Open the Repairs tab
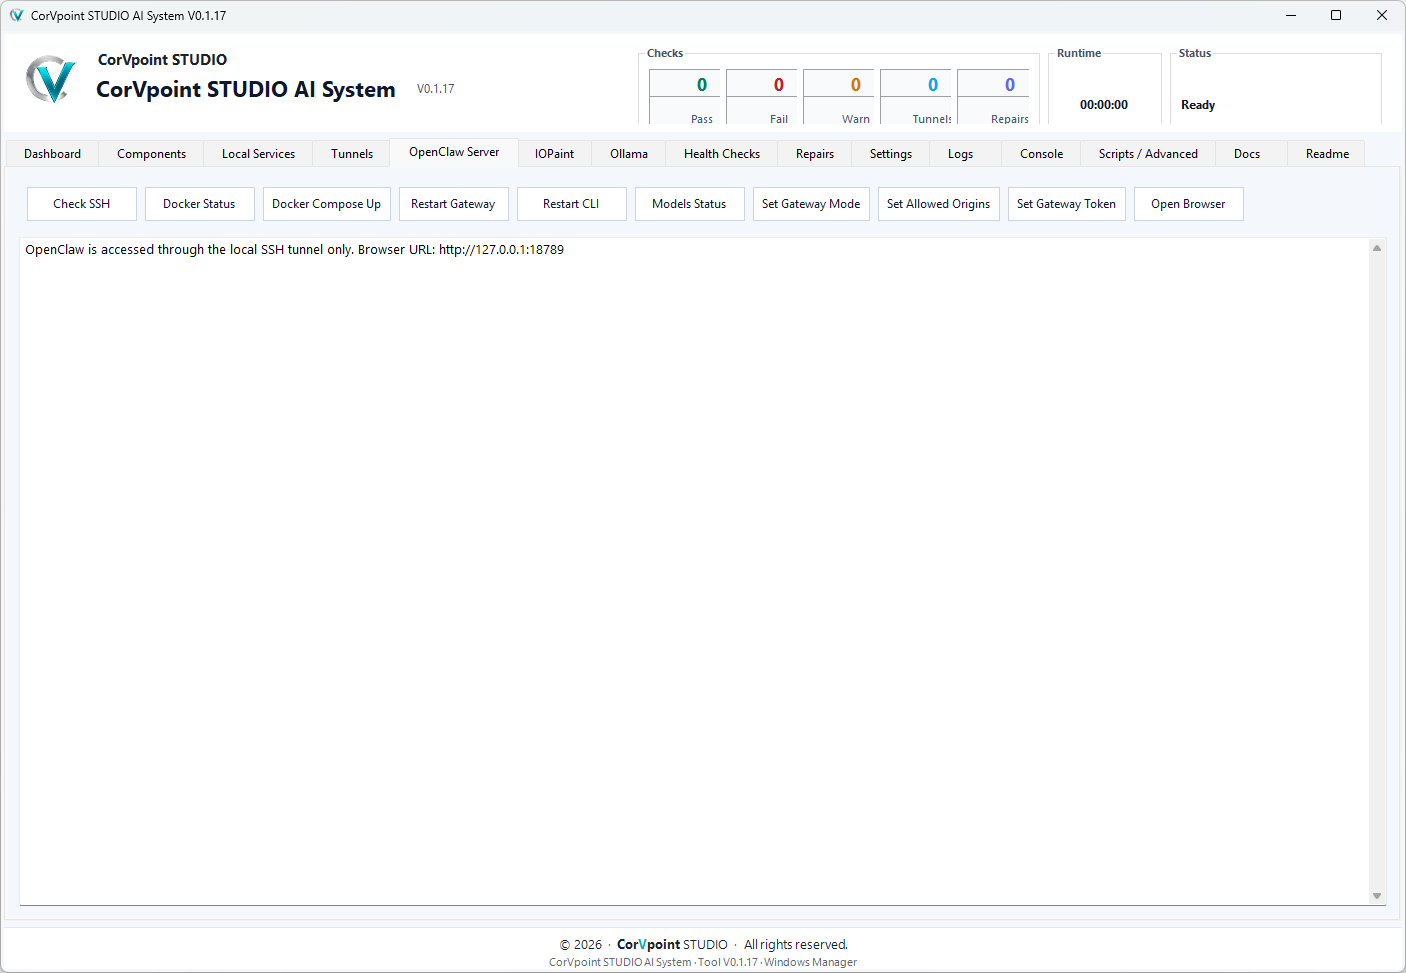The height and width of the screenshot is (973, 1406). click(x=815, y=154)
